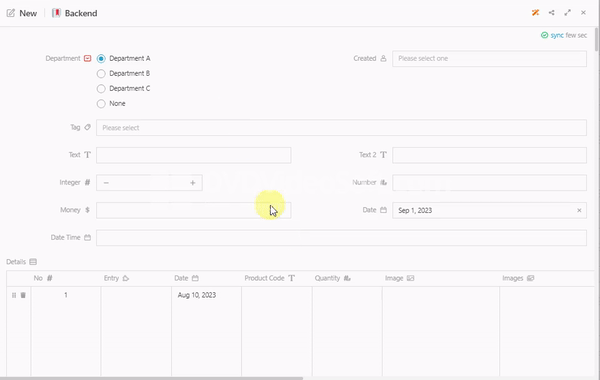Click the horizontal scrollbar at bottom

[152, 378]
